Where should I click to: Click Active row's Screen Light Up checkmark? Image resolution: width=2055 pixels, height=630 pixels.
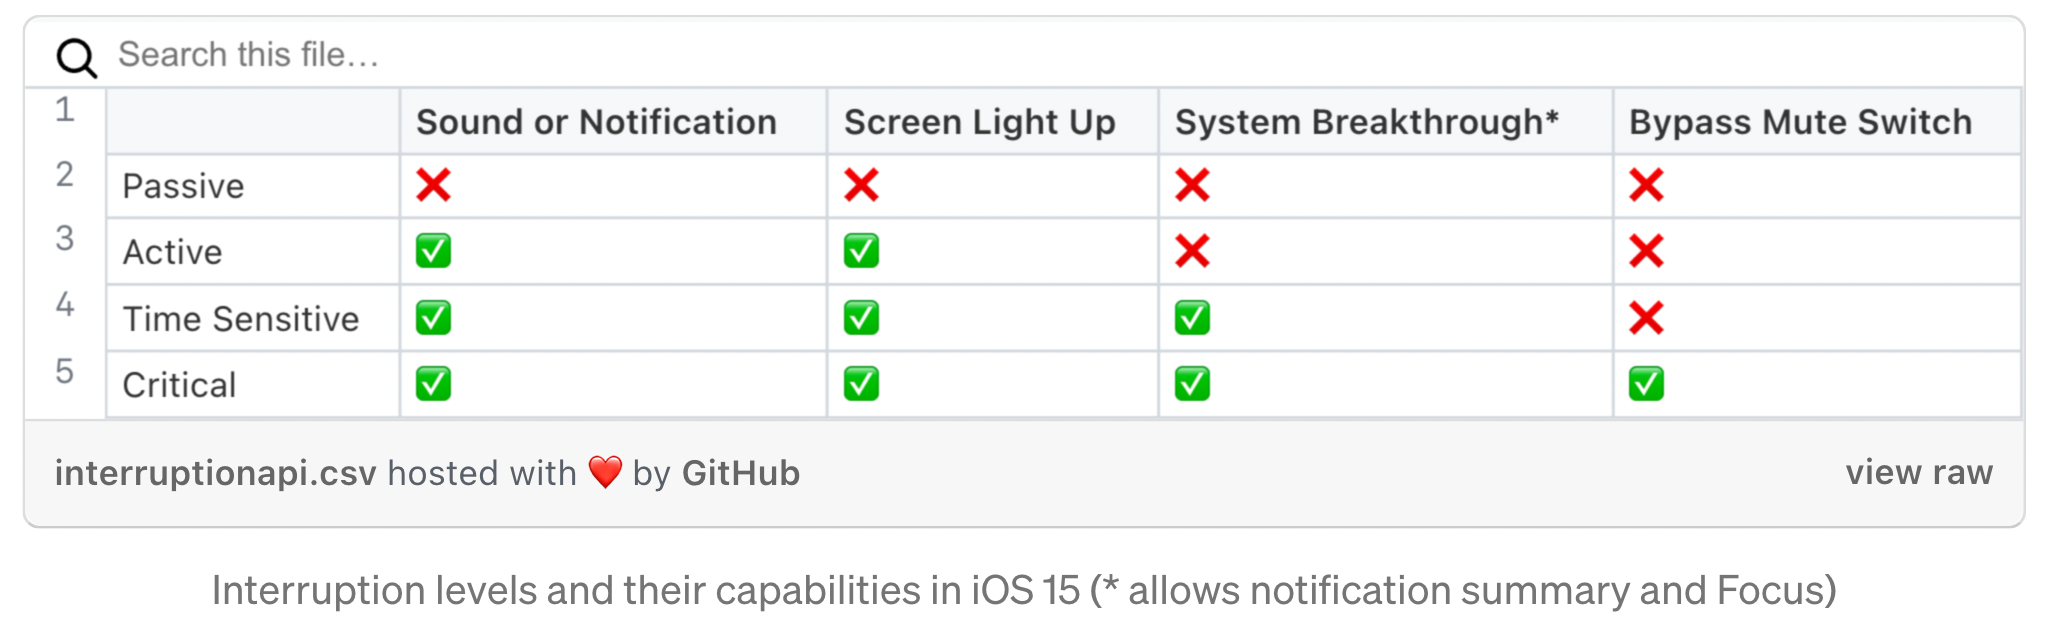coord(861,251)
